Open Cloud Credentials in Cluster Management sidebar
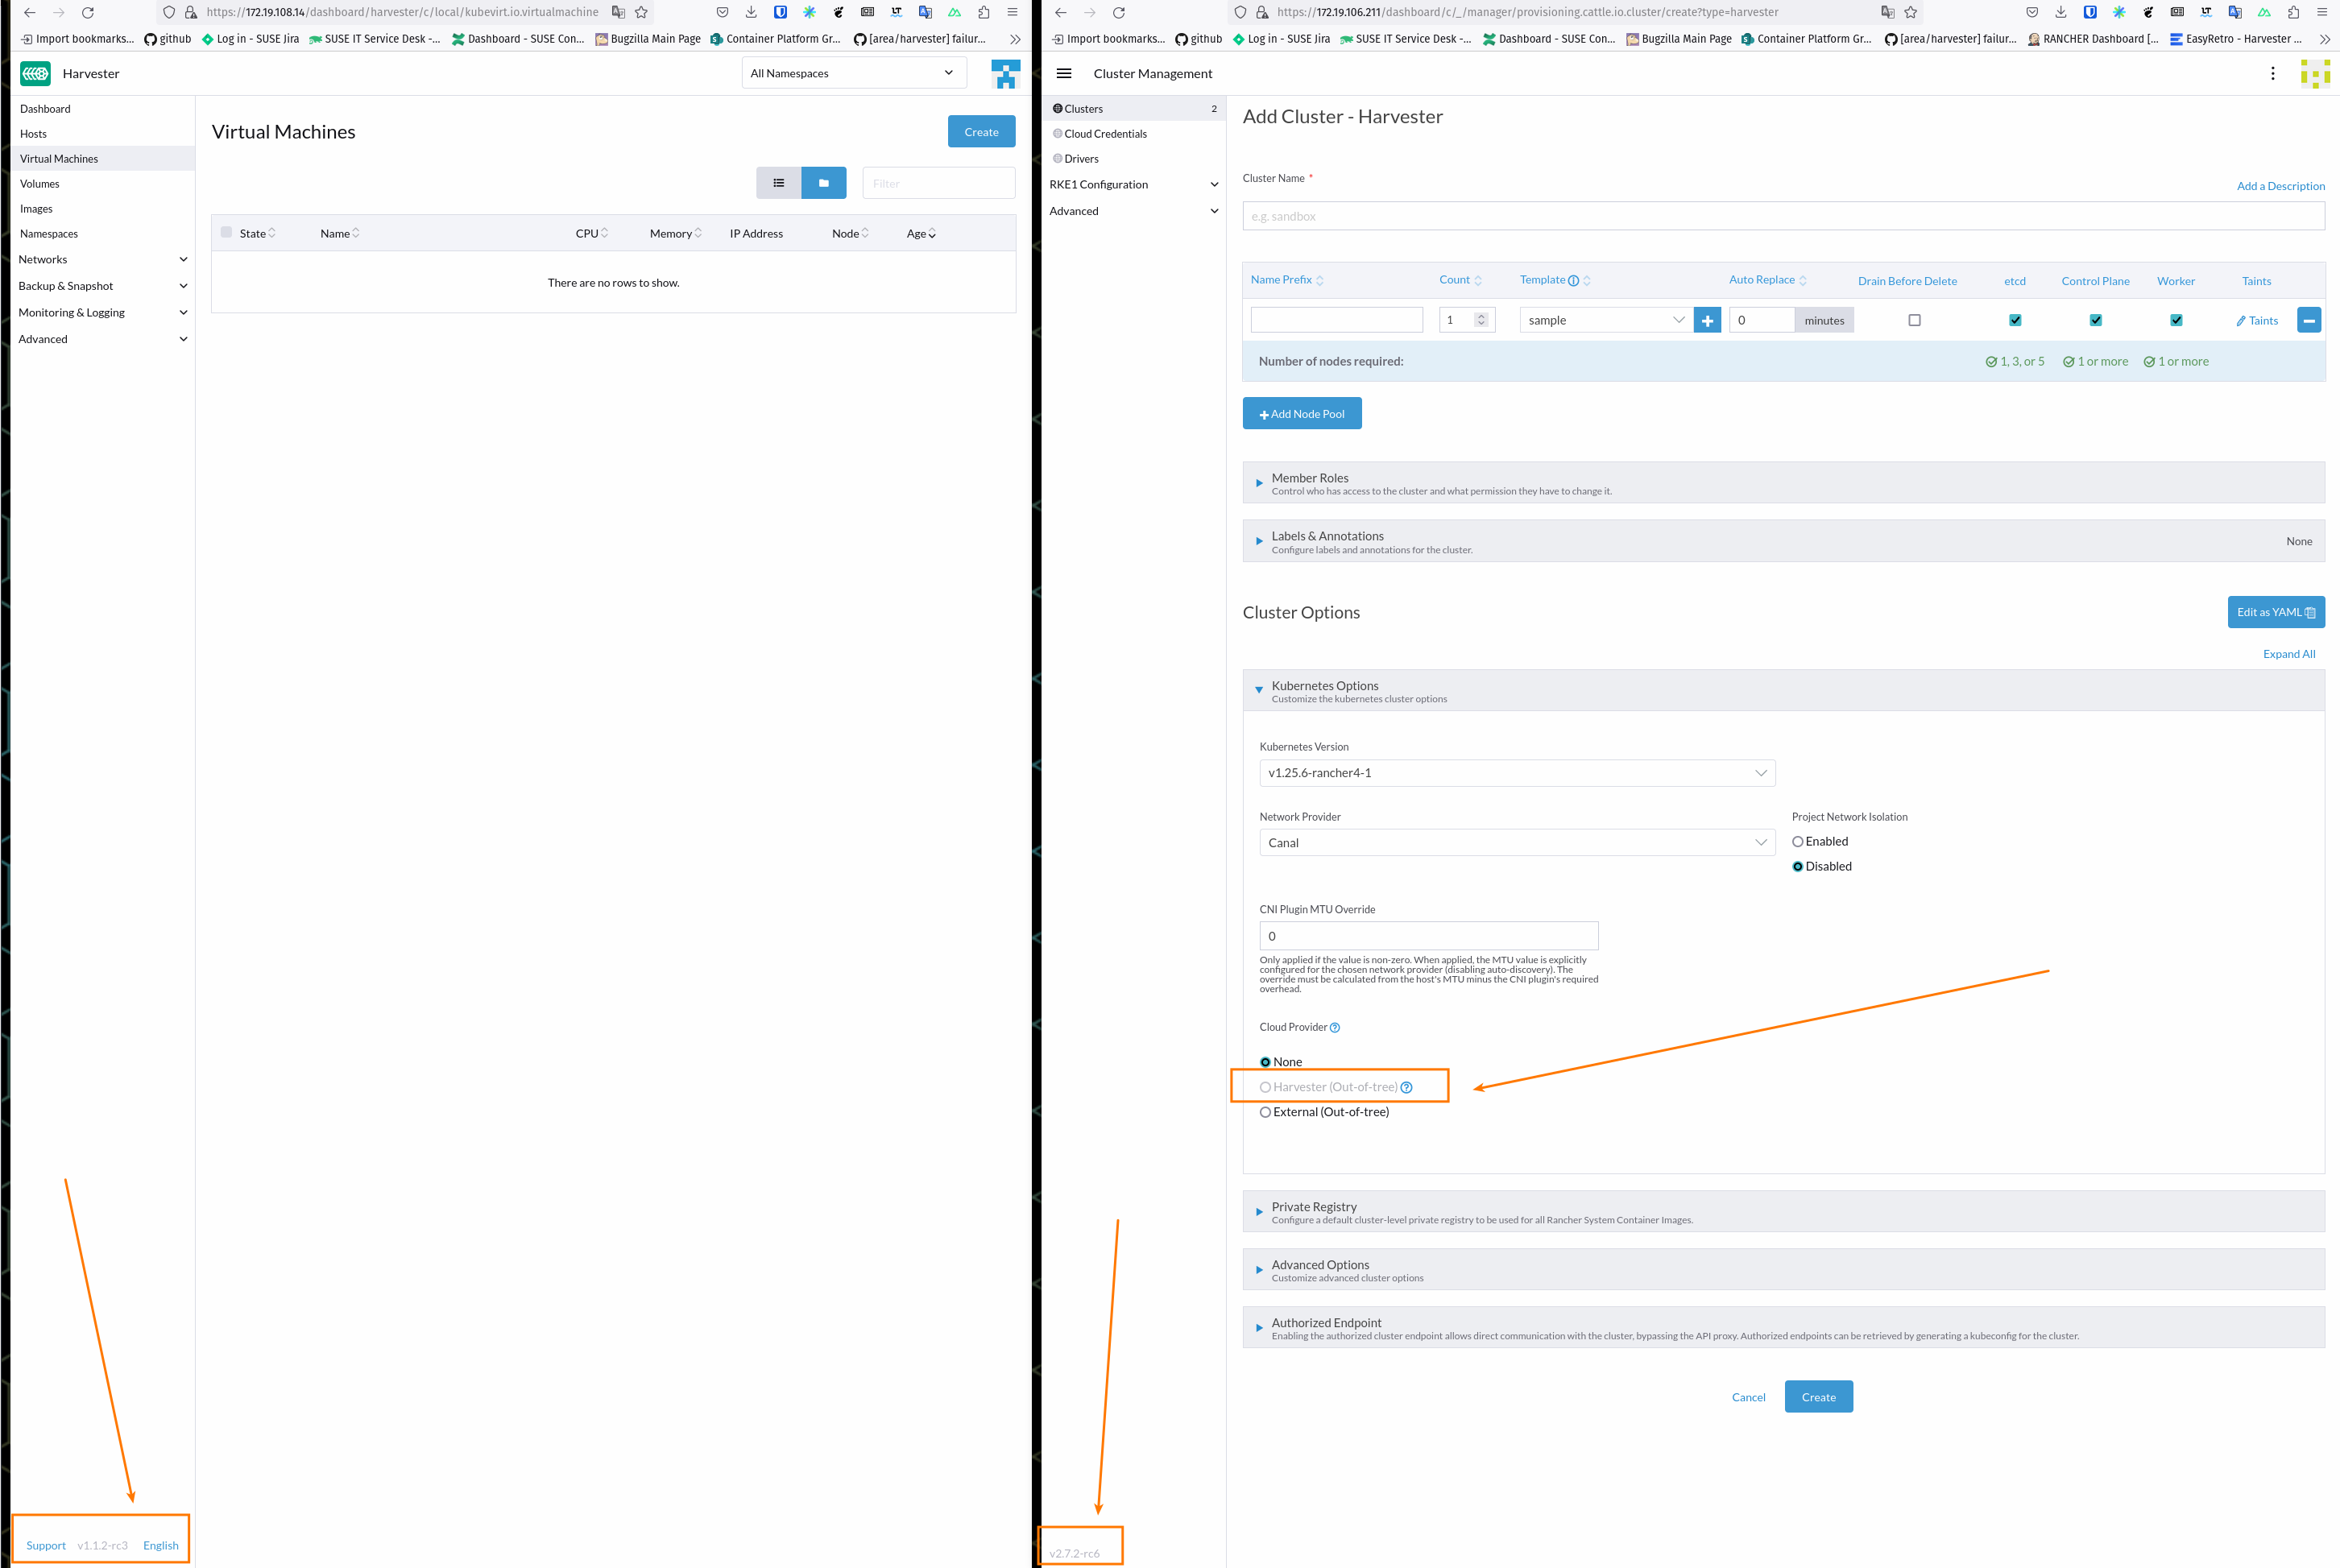Screen dimensions: 2340x1568 (1105, 133)
